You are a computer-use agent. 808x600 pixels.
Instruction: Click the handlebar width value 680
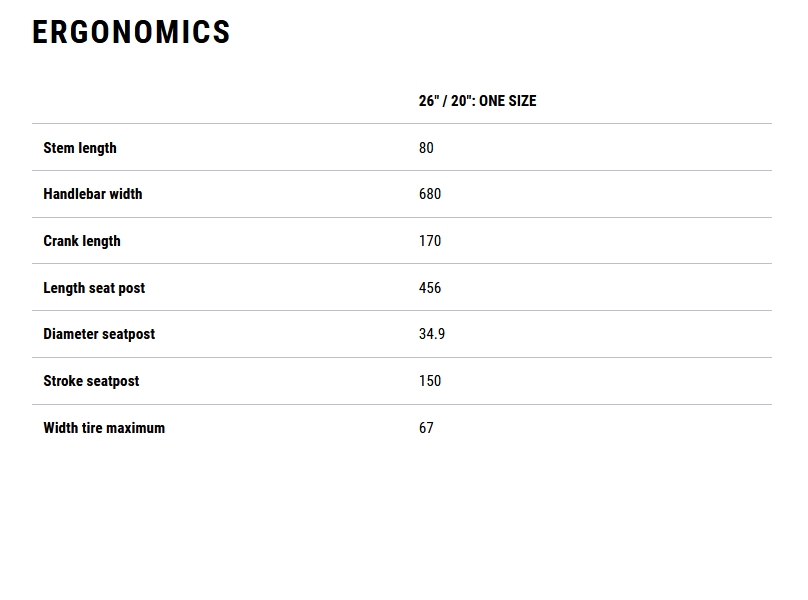coord(430,194)
